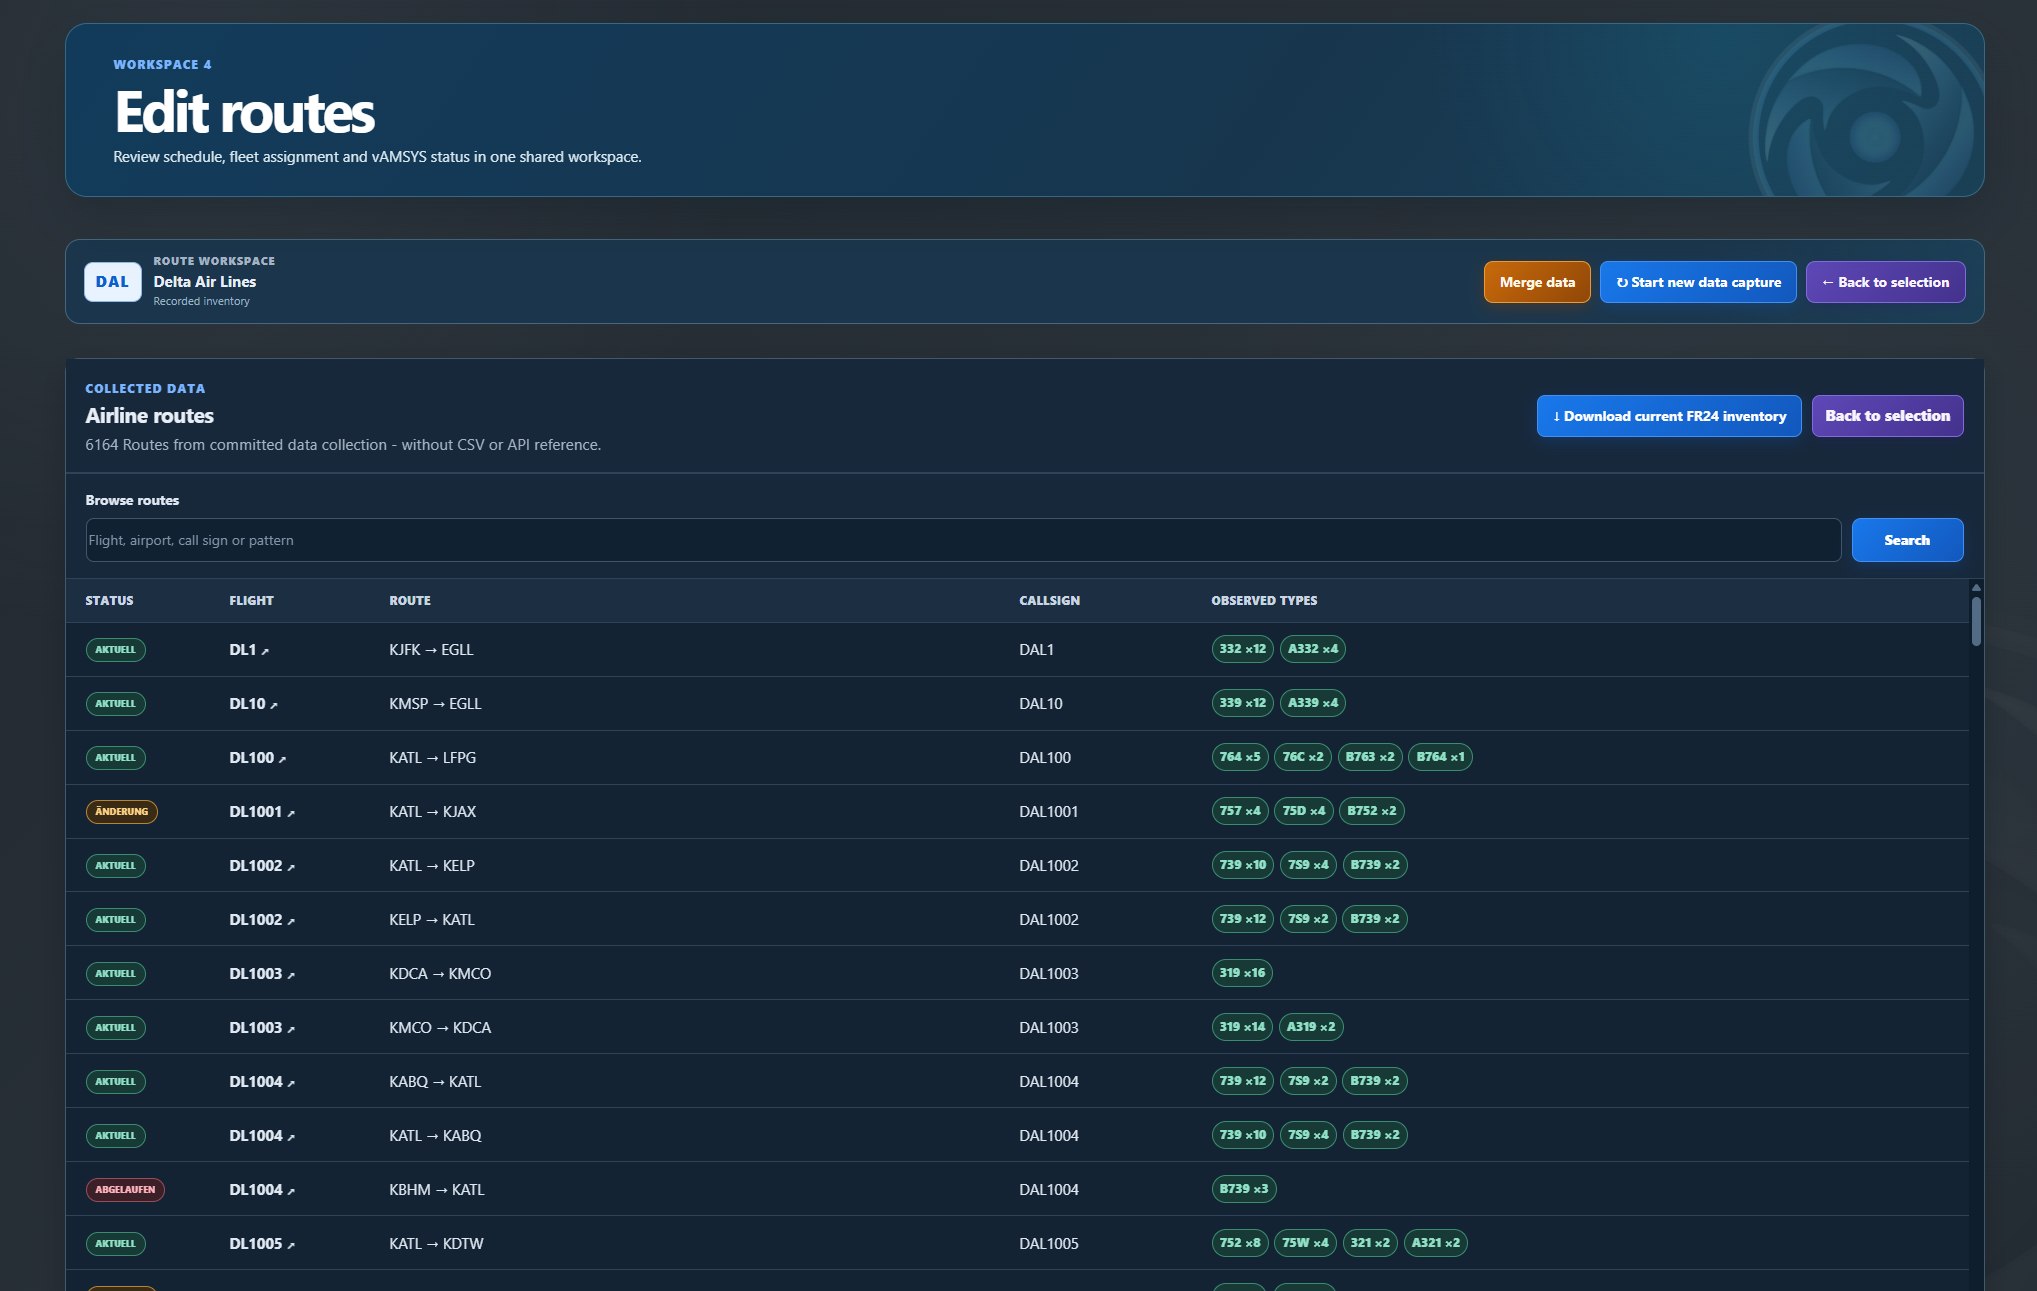Click the 76C ×2 type chip
This screenshot has width=2037, height=1291.
pos(1303,757)
